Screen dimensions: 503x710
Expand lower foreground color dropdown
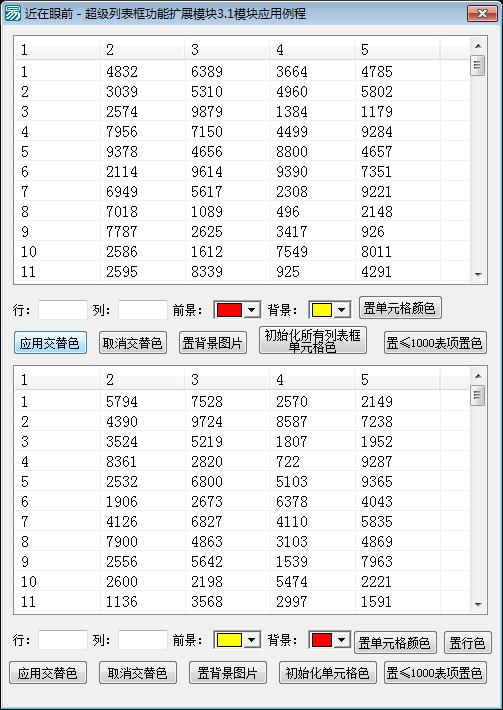click(252, 640)
